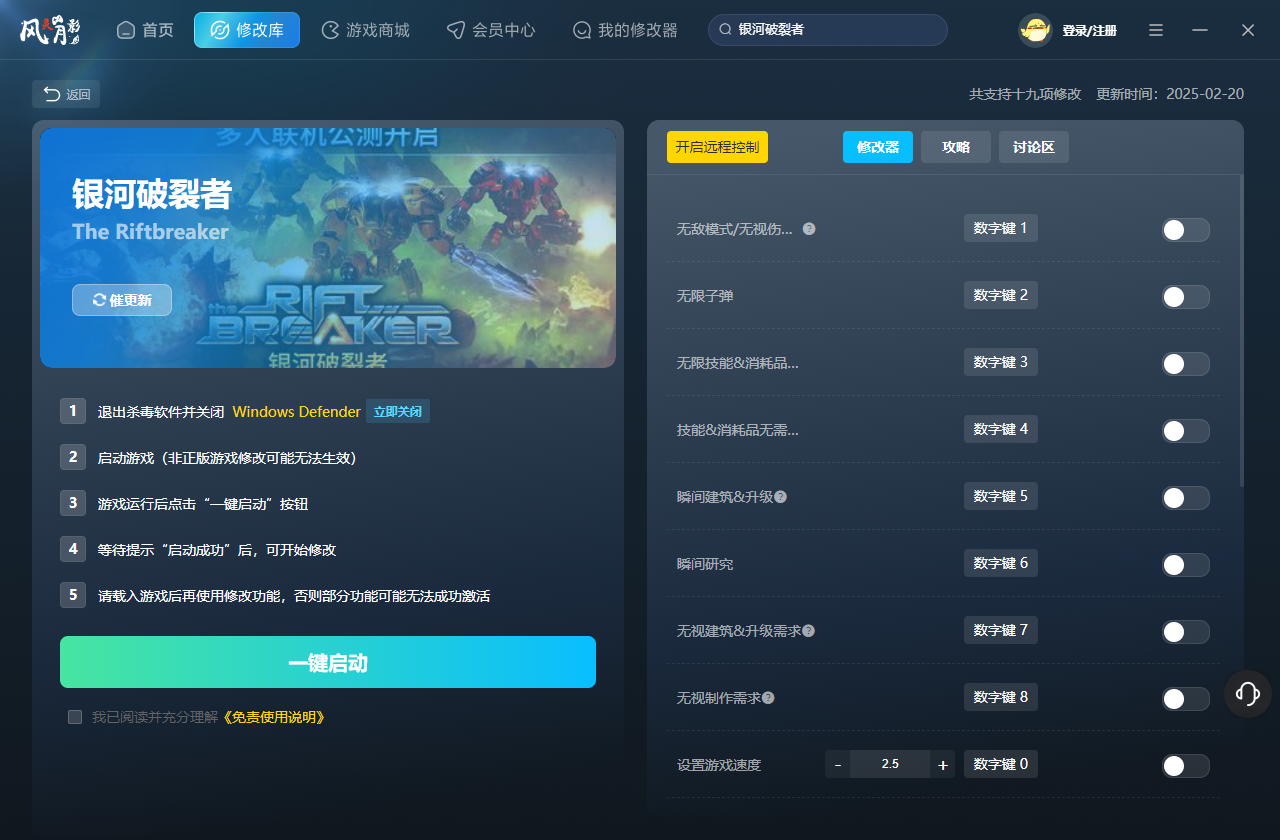Click help icon beside 无视制作需求
1280x840 pixels.
tap(768, 698)
